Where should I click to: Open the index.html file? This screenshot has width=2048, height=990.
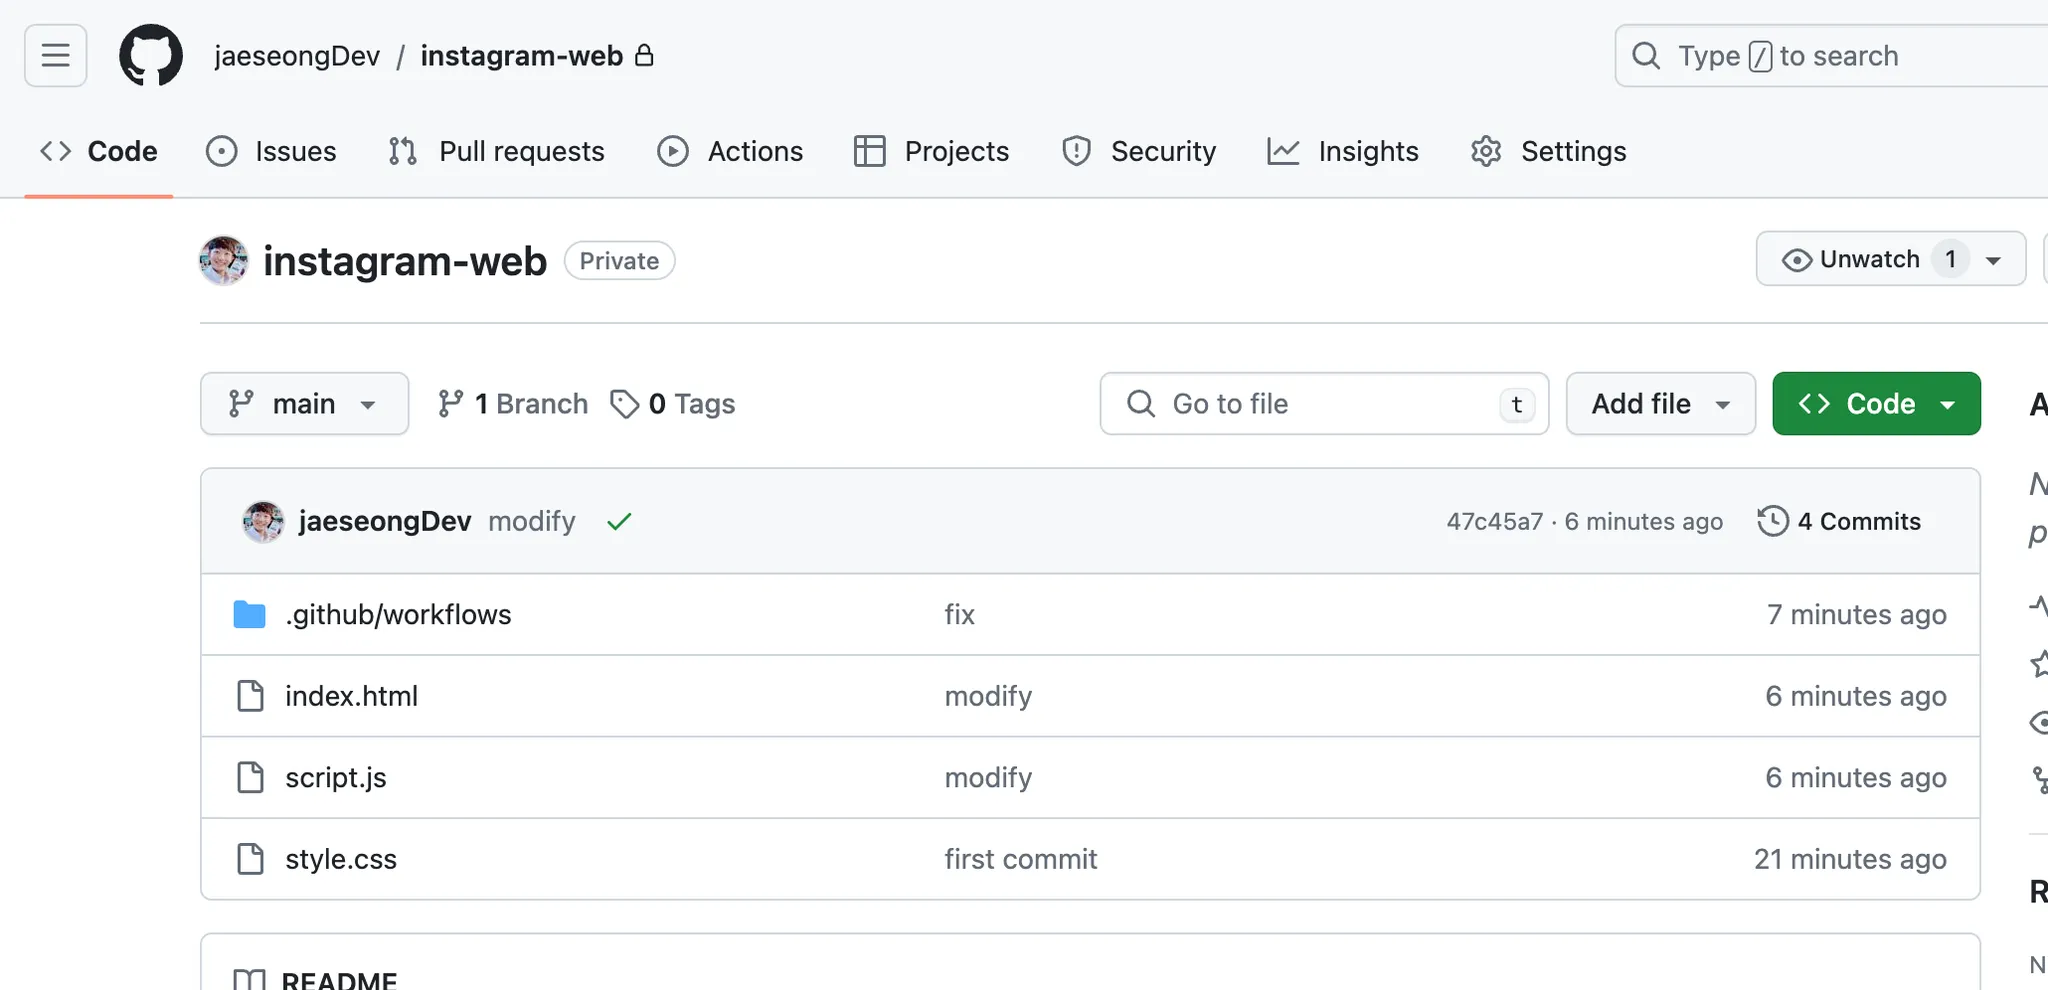click(351, 696)
